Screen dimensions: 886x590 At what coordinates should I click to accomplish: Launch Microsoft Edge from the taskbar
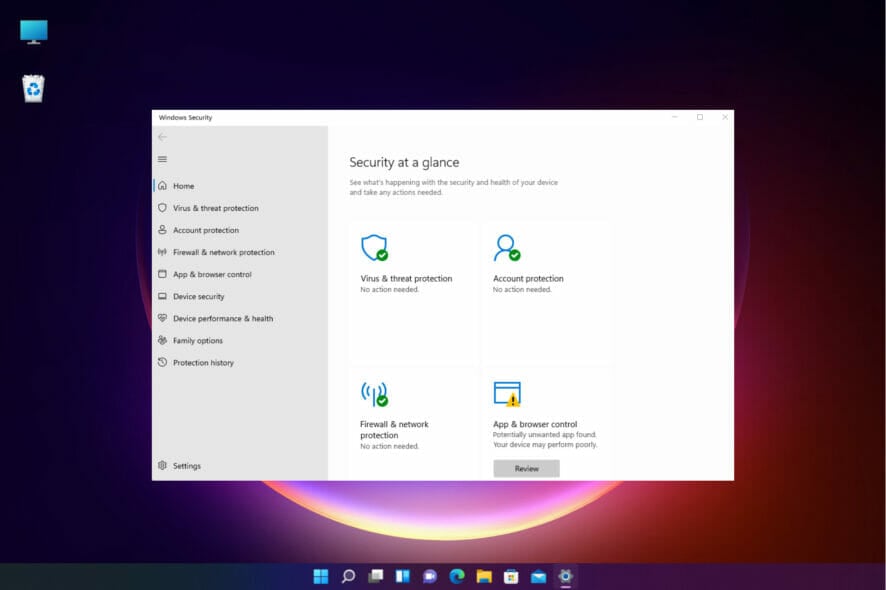point(457,576)
